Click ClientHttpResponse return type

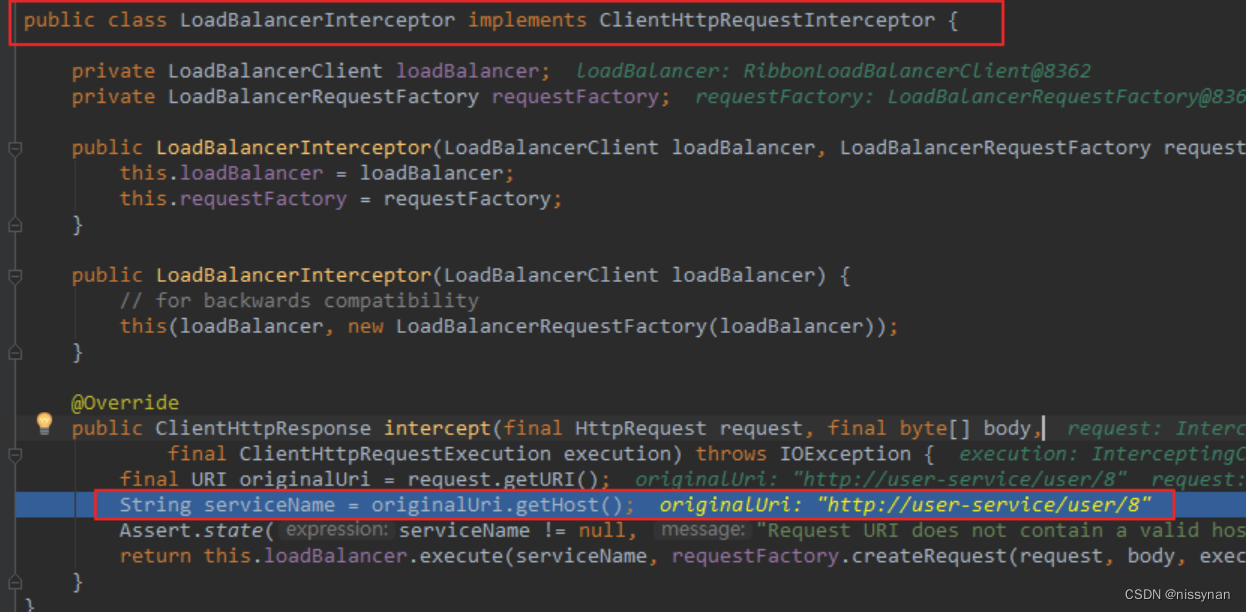click(263, 428)
